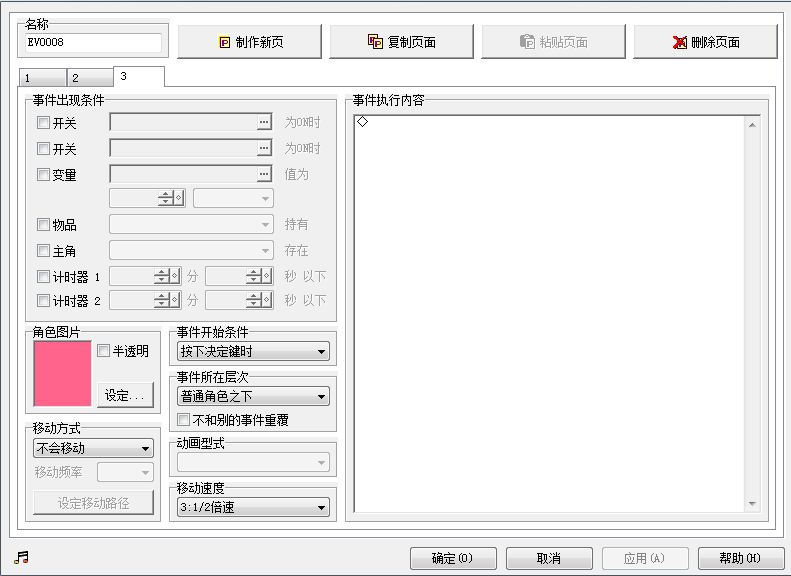Viewport: 791px width, 576px height.
Task: Click the new page icon on 制作新页
Action: (x=224, y=42)
